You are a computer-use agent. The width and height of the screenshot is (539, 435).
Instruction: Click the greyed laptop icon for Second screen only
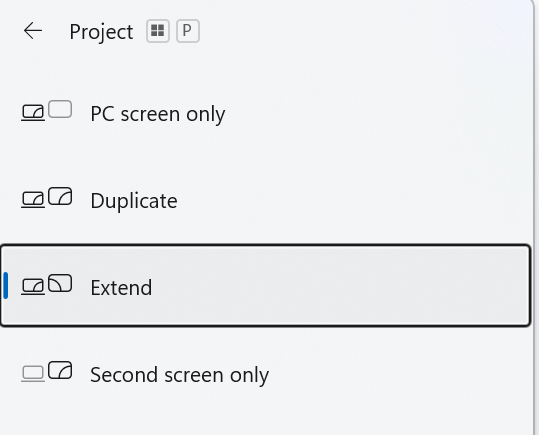[x=33, y=374]
